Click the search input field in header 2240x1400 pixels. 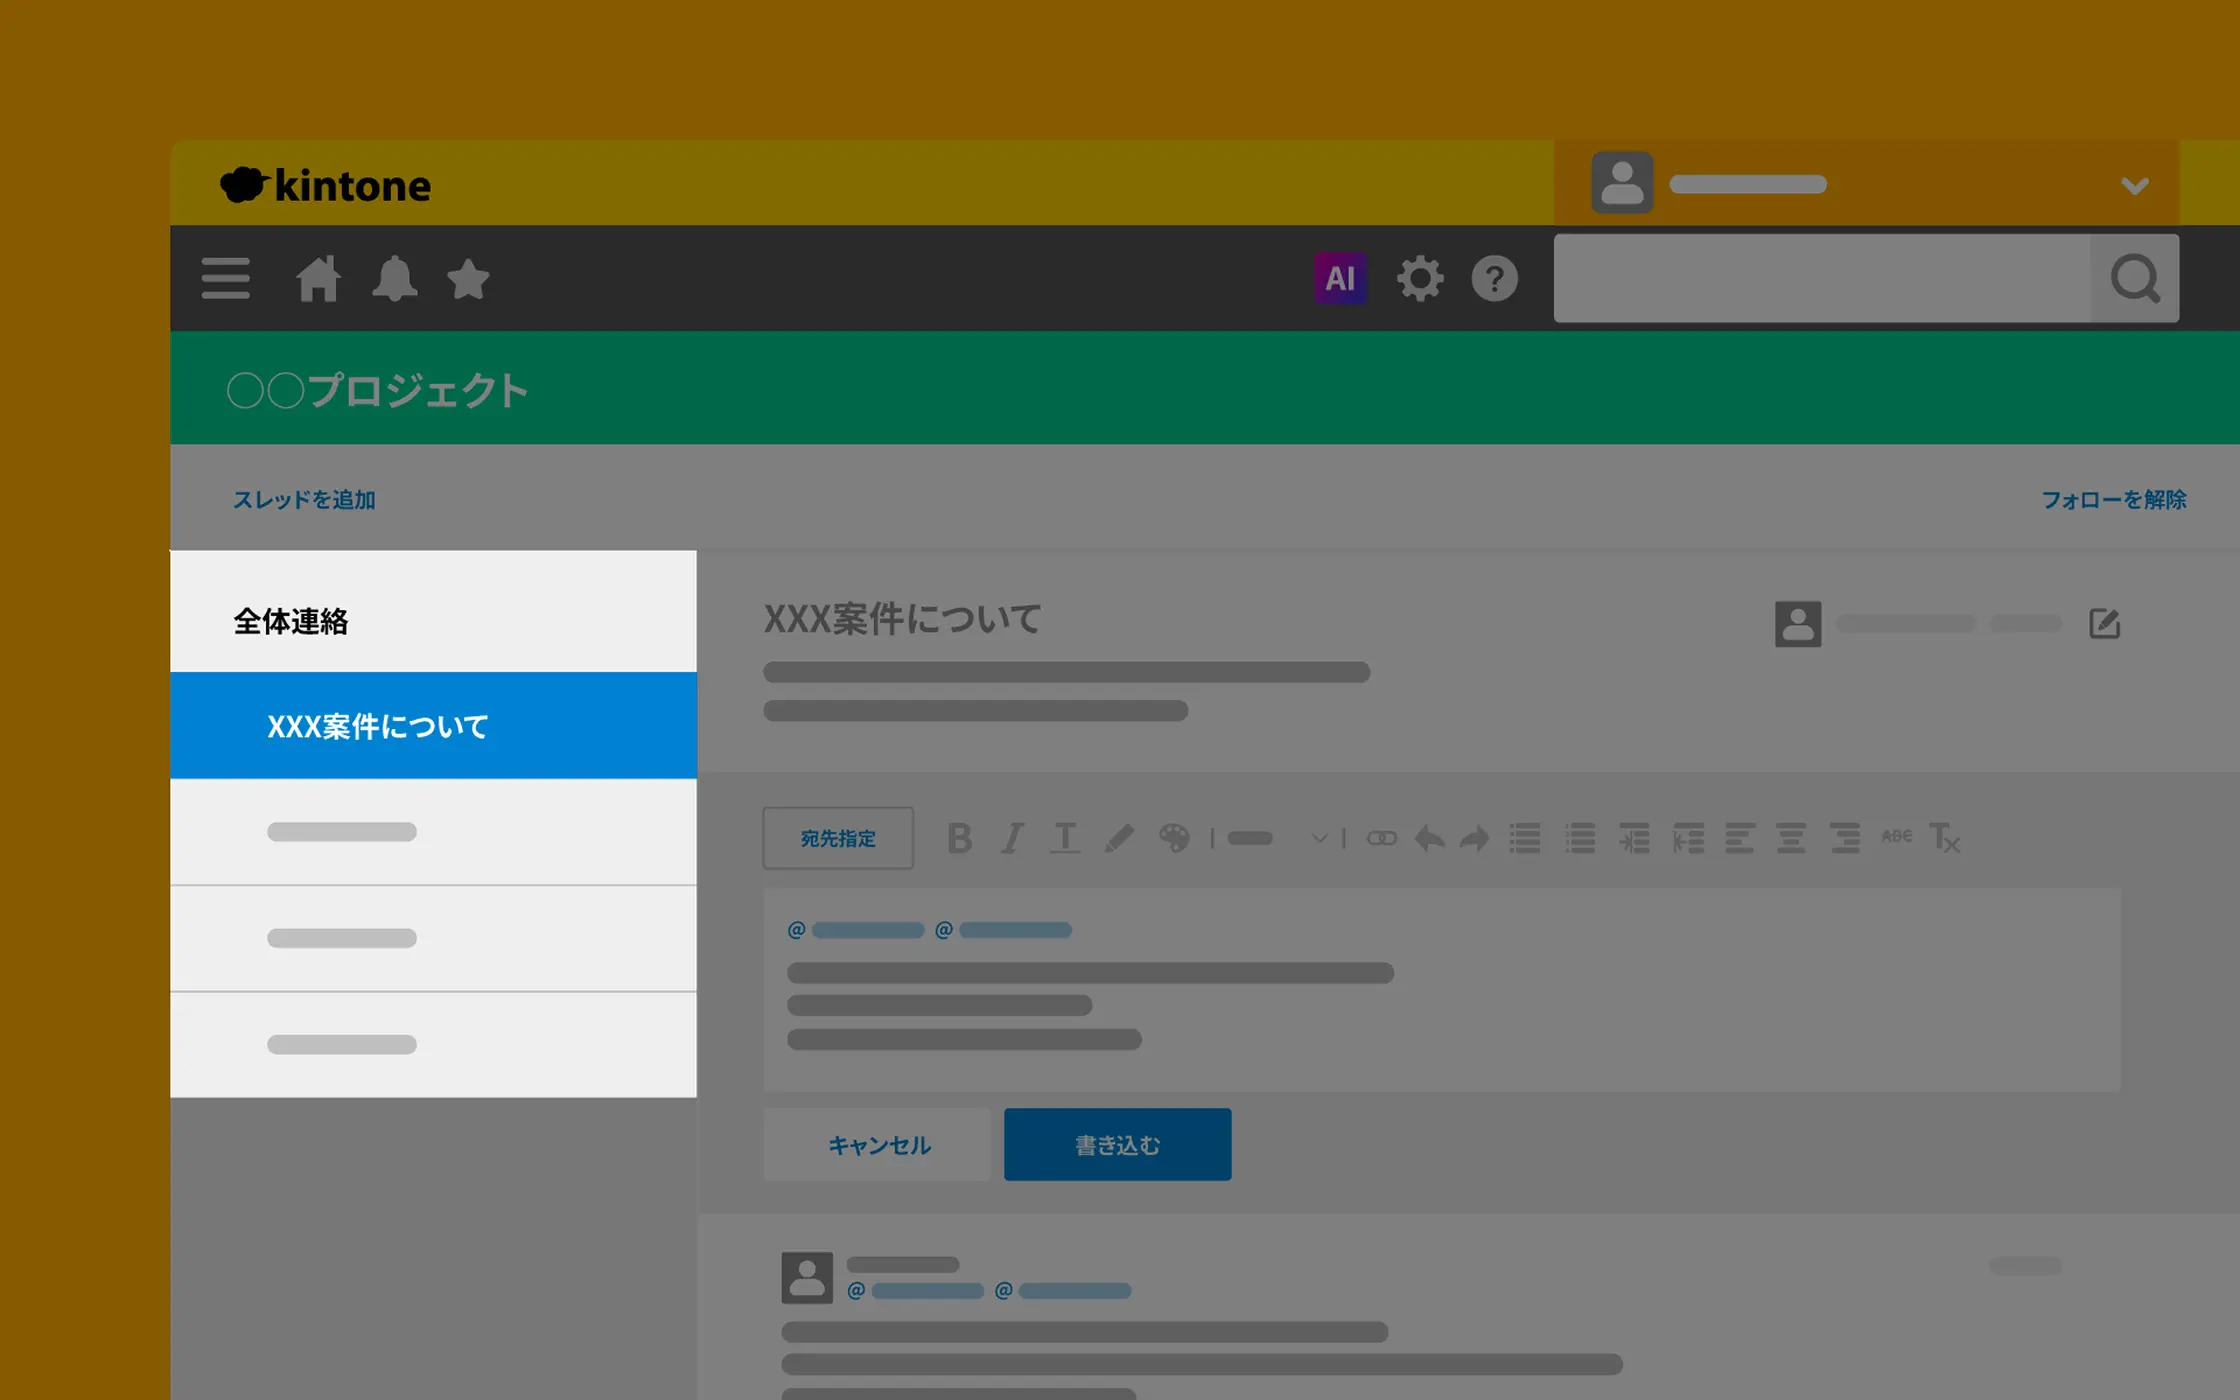(x=1820, y=278)
